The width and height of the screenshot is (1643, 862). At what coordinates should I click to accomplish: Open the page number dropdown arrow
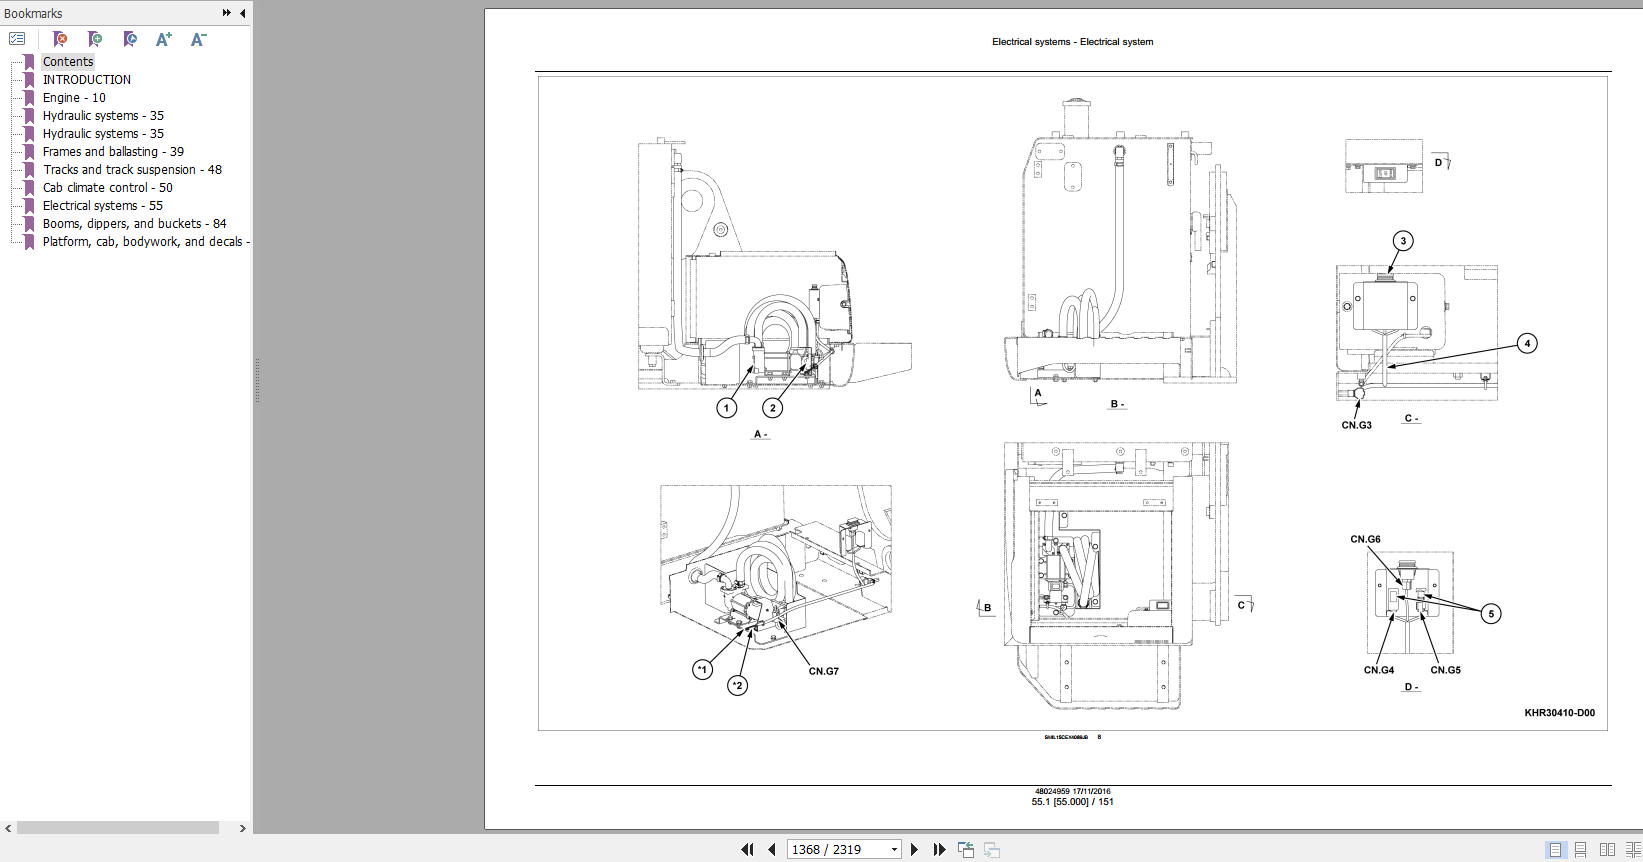click(x=894, y=849)
